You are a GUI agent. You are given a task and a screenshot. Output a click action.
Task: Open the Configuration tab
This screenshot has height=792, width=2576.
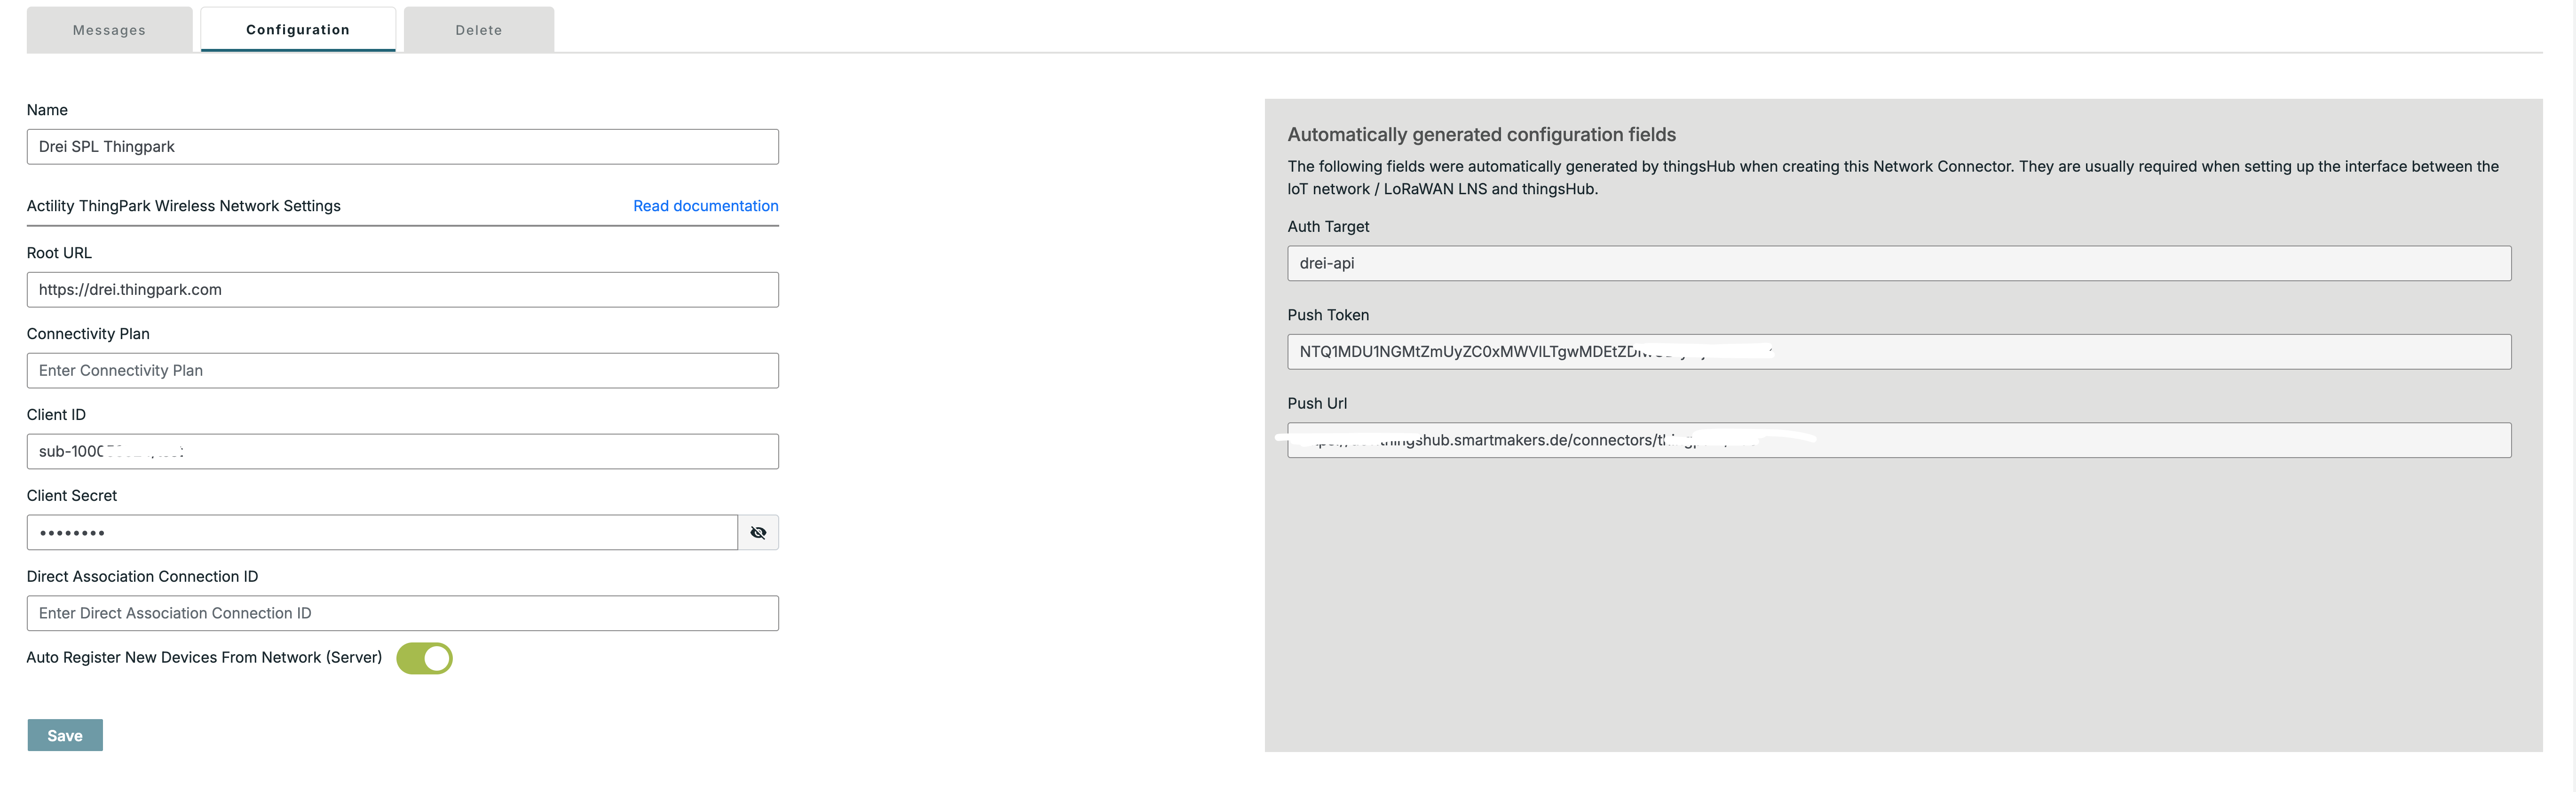(x=298, y=30)
